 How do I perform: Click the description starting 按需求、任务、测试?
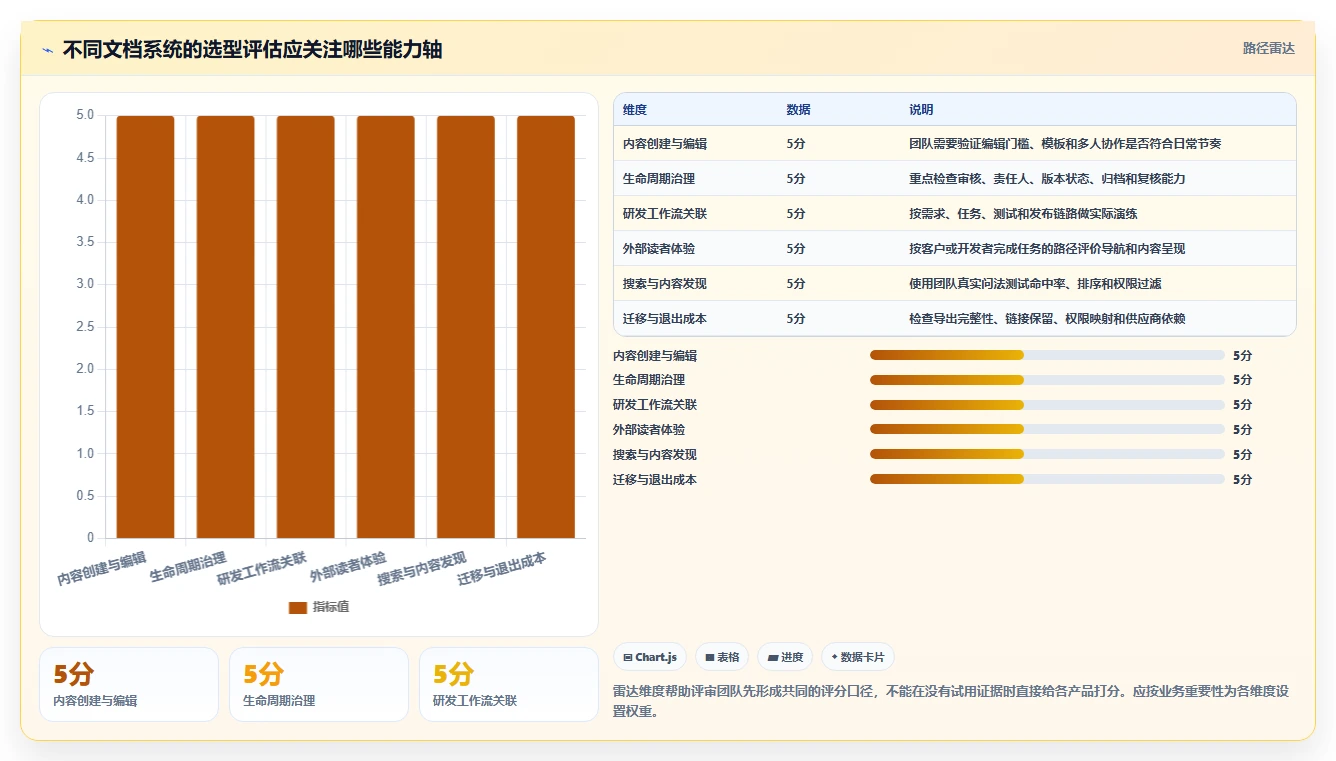point(1023,214)
